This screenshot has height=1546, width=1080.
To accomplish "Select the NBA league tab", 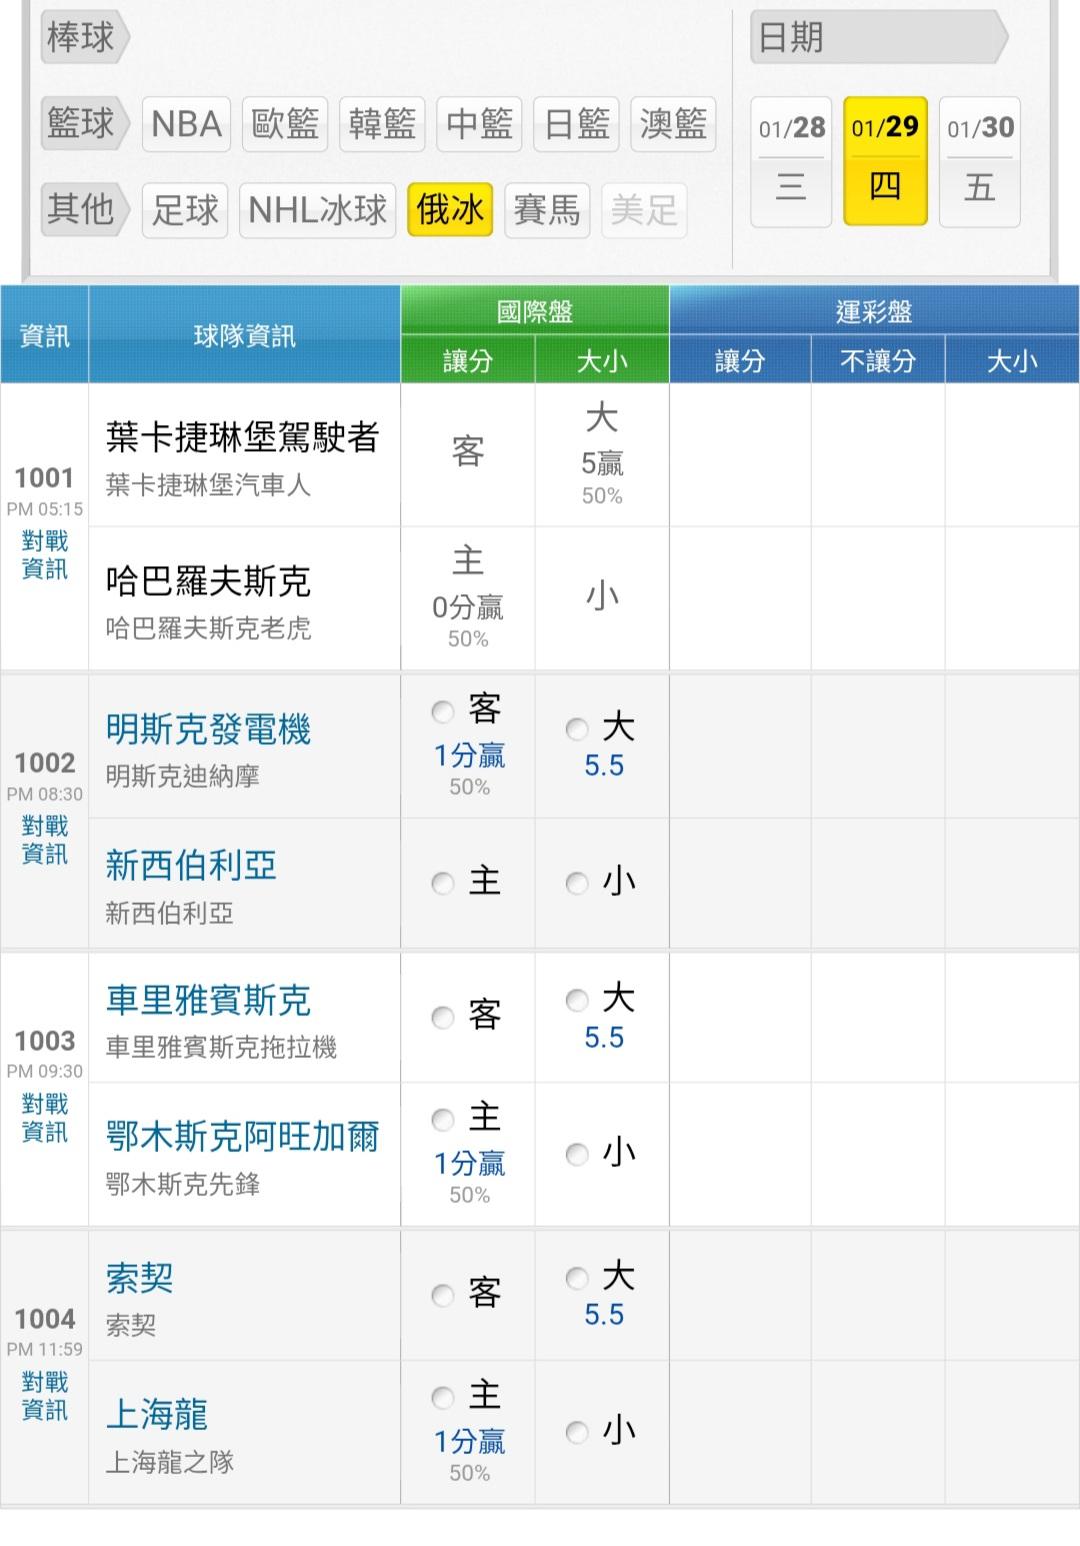I will click(186, 124).
